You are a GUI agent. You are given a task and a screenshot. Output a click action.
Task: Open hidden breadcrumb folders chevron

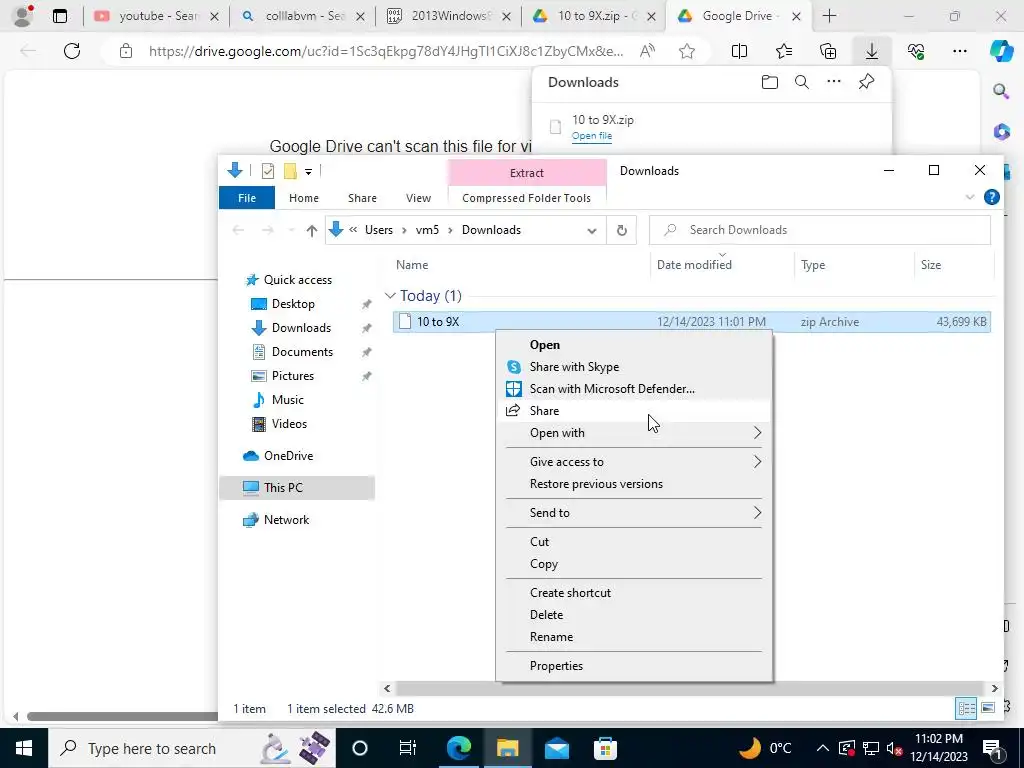[x=353, y=230]
